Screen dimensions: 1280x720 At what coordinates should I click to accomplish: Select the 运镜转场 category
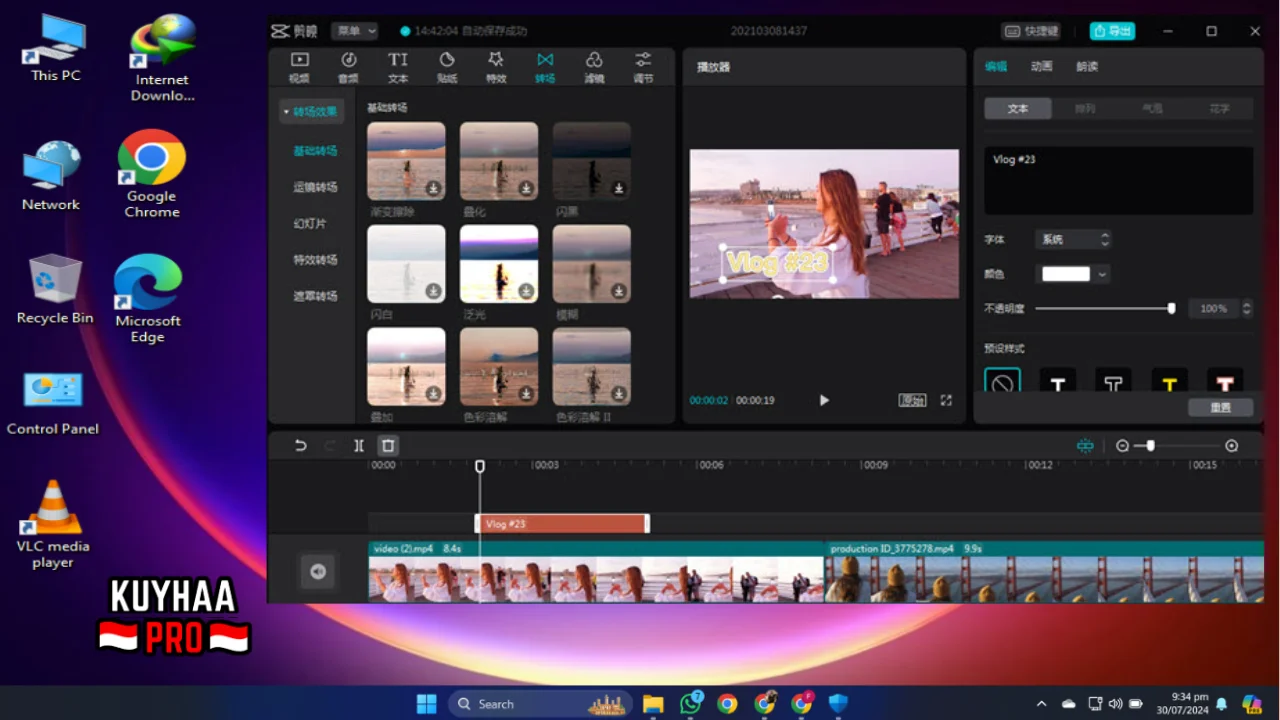(315, 187)
